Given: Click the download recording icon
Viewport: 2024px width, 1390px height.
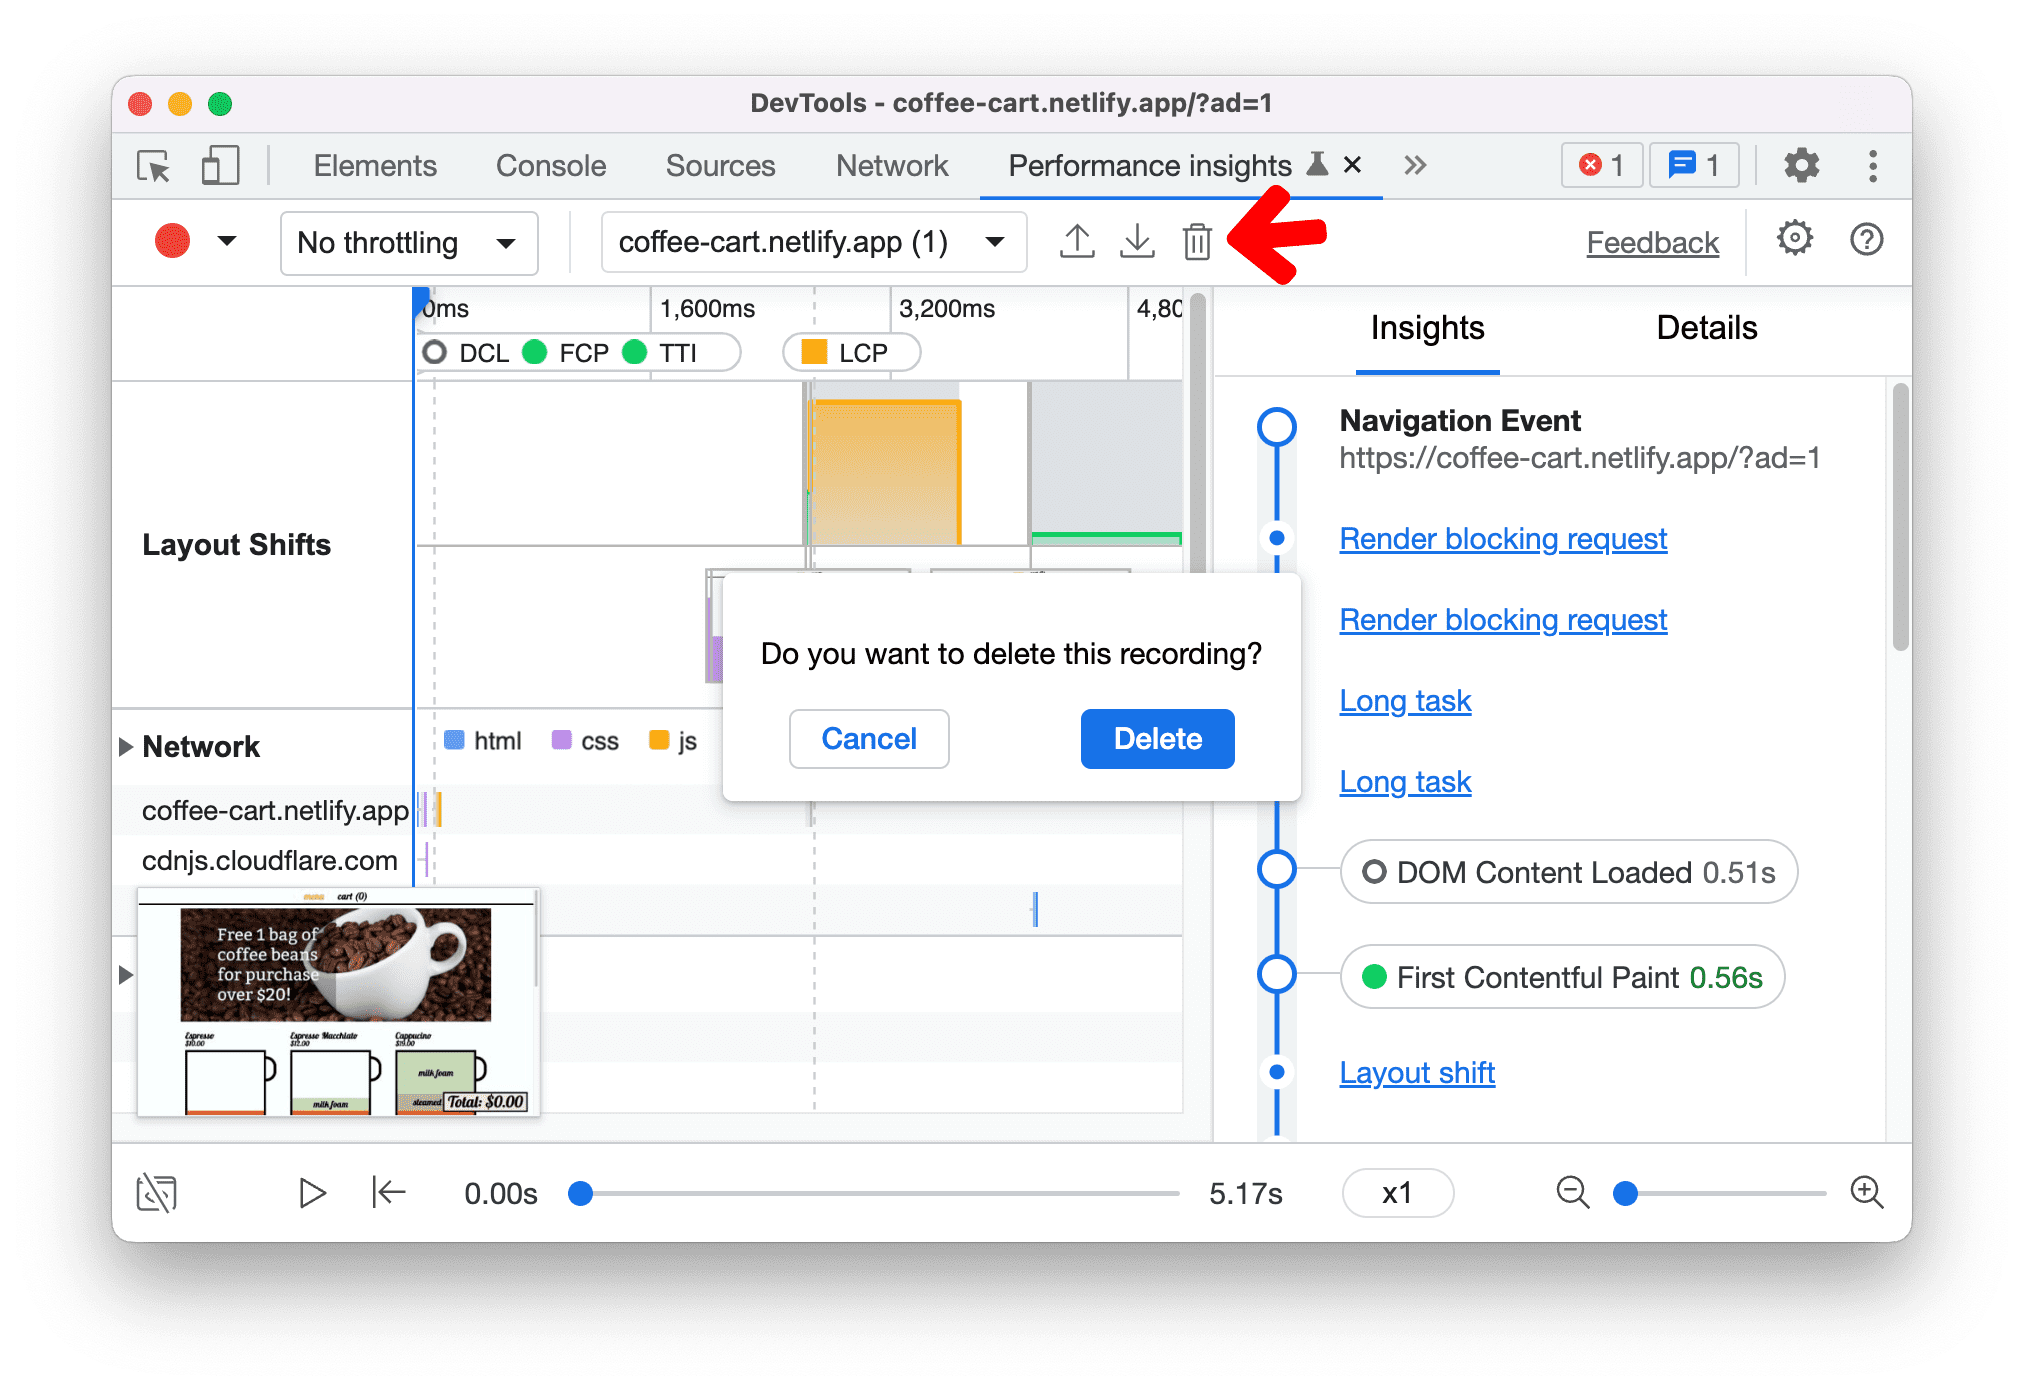Looking at the screenshot, I should [x=1137, y=241].
